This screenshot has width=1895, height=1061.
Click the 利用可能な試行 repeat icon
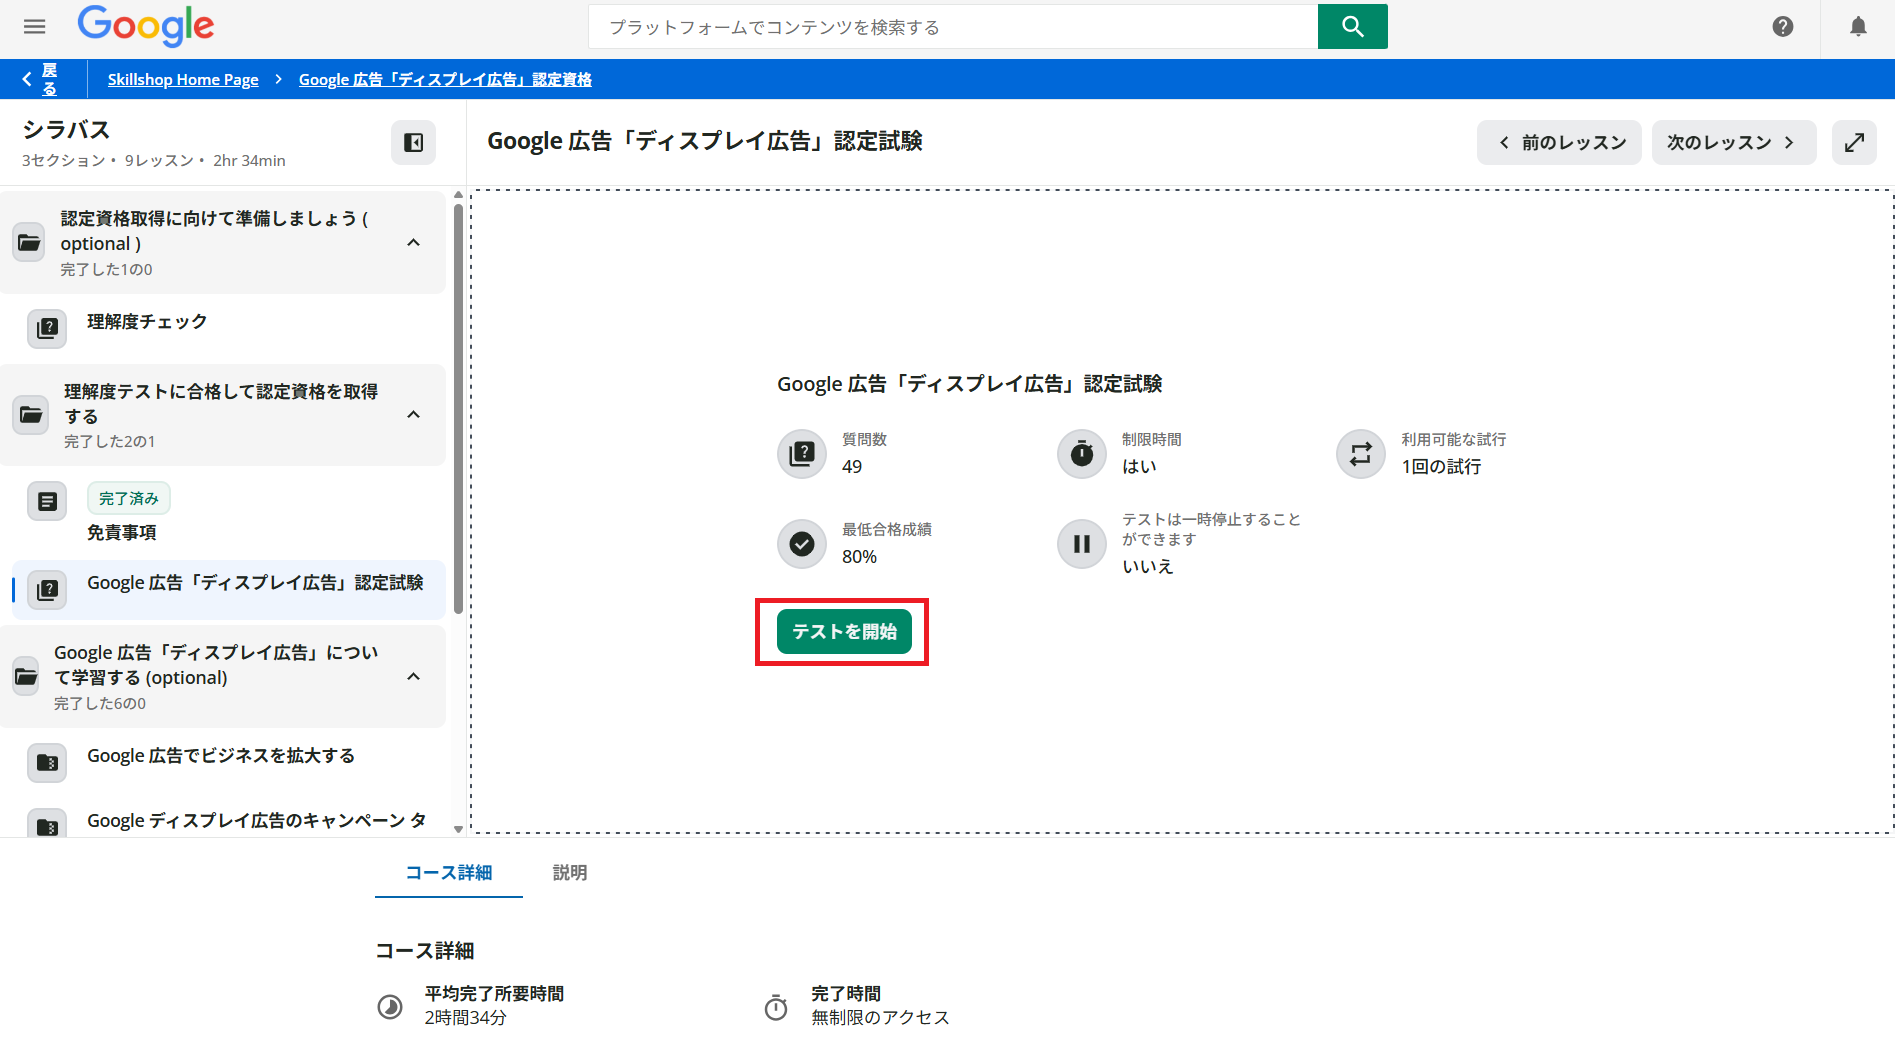point(1361,454)
